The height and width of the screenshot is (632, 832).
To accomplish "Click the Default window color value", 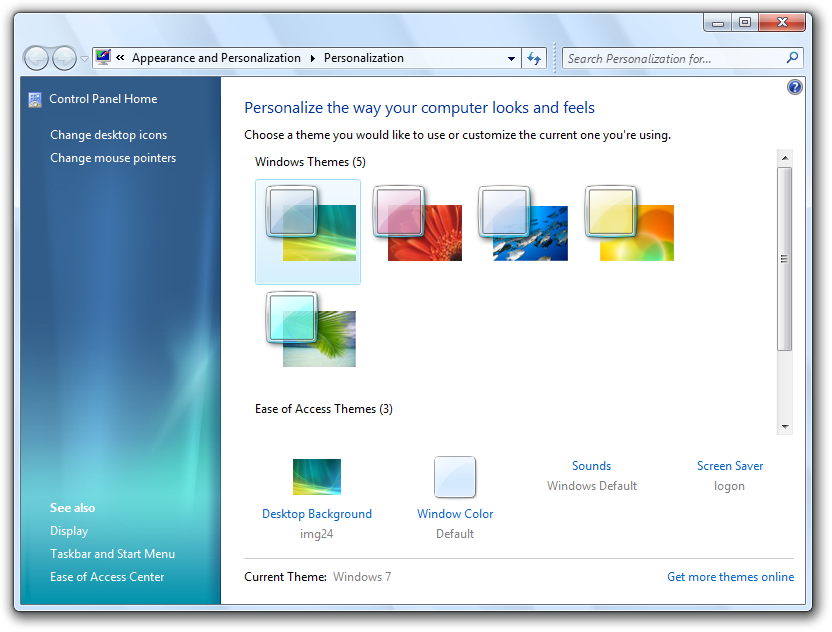I will [455, 534].
